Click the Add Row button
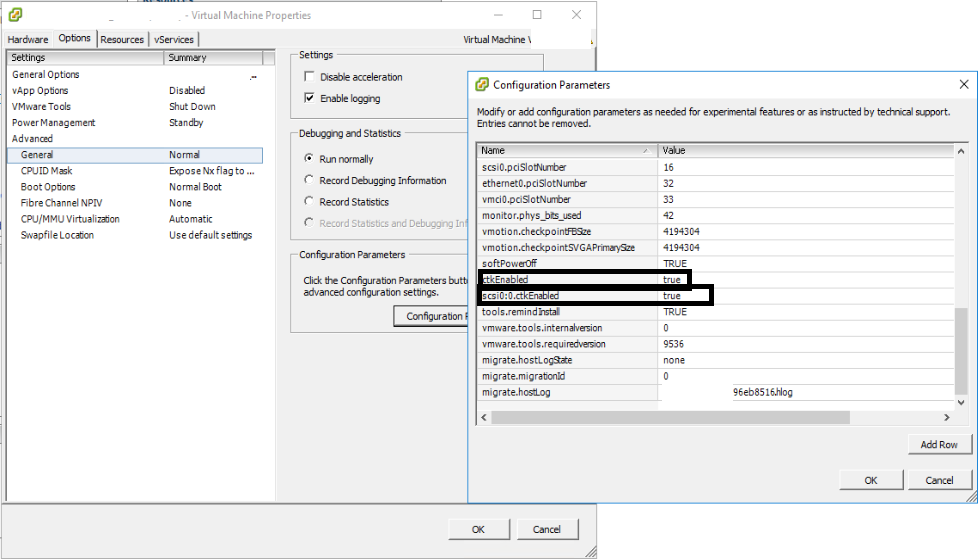This screenshot has width=978, height=560. 939,444
